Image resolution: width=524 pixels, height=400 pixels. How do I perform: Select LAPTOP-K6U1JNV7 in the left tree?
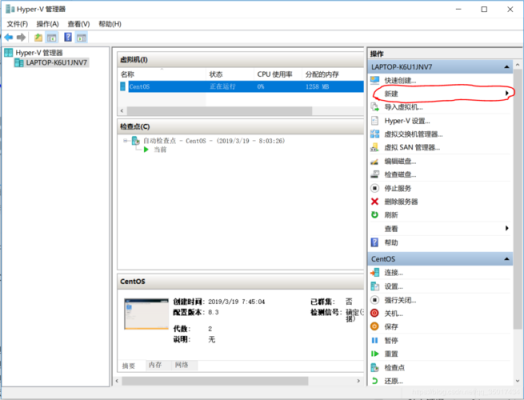click(x=56, y=62)
